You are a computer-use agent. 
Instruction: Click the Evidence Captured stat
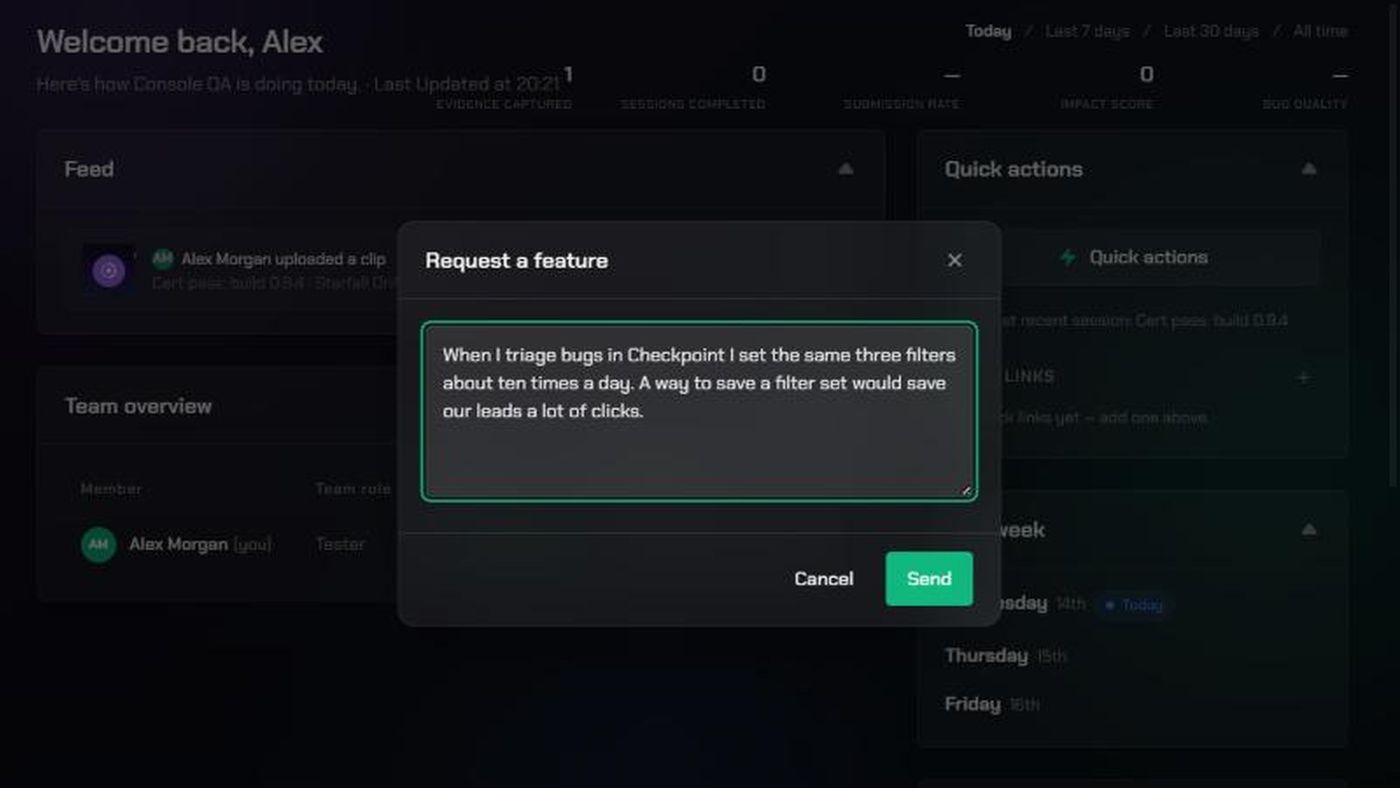[x=504, y=88]
